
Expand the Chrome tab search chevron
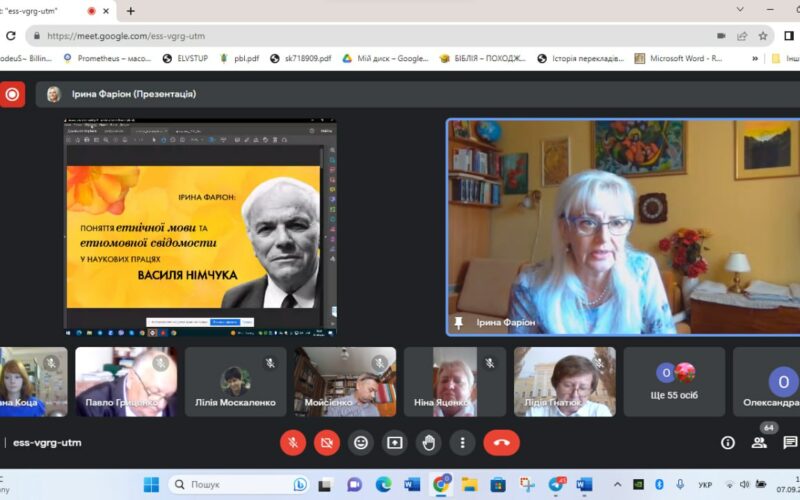(x=740, y=10)
